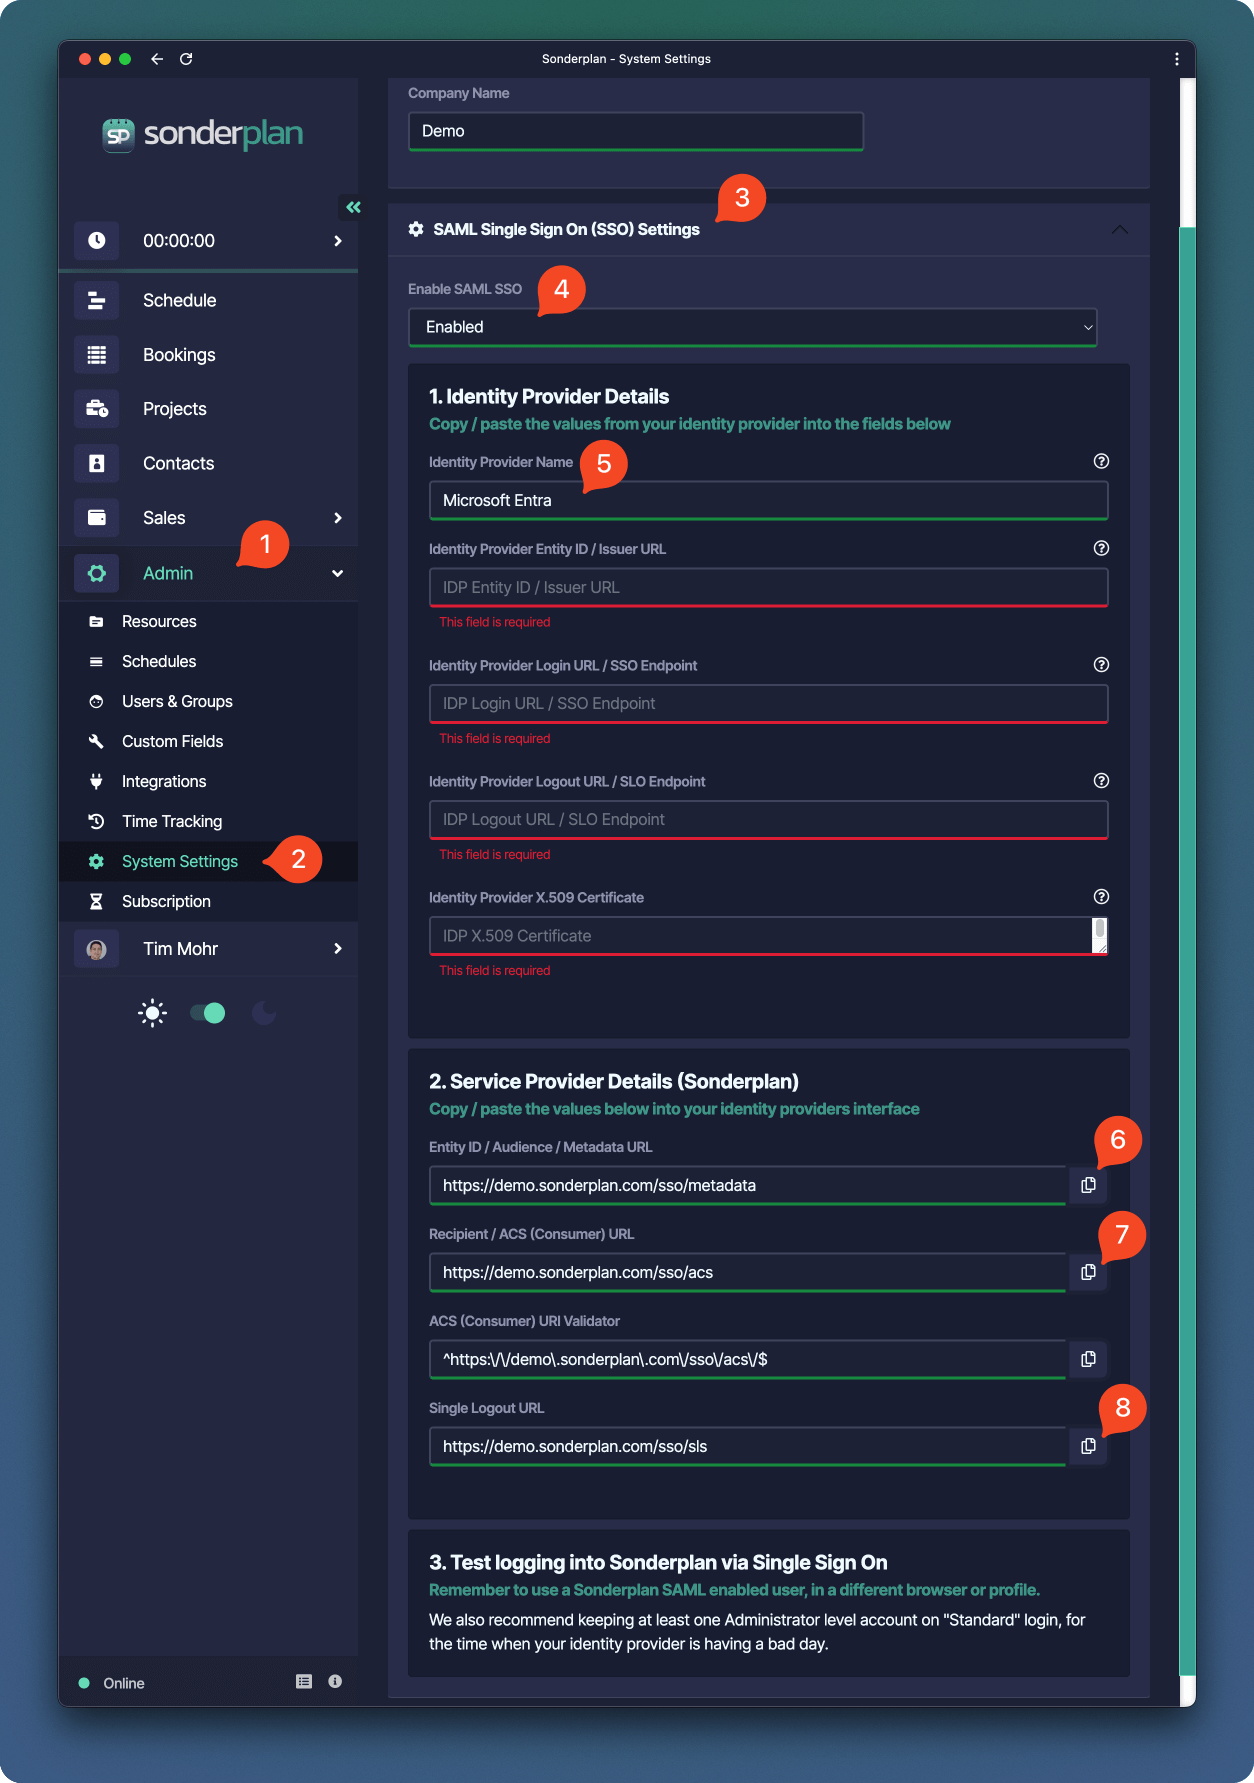Click the Admin gear icon
Image resolution: width=1254 pixels, height=1783 pixels.
pyautogui.click(x=97, y=573)
